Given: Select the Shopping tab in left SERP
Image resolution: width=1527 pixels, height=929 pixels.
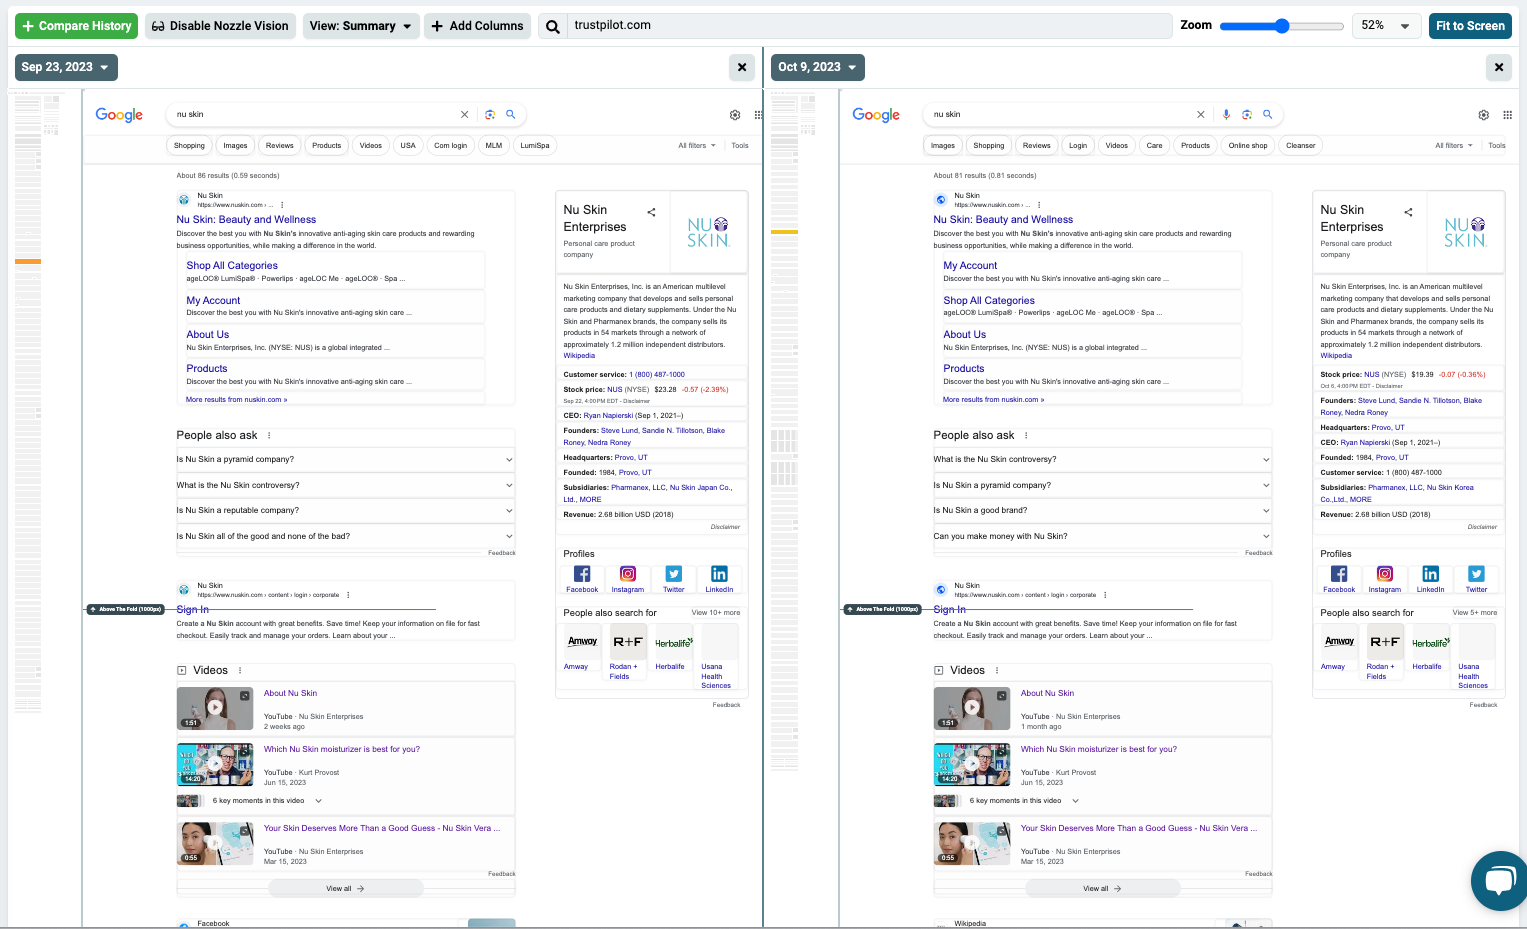Looking at the screenshot, I should click(189, 145).
